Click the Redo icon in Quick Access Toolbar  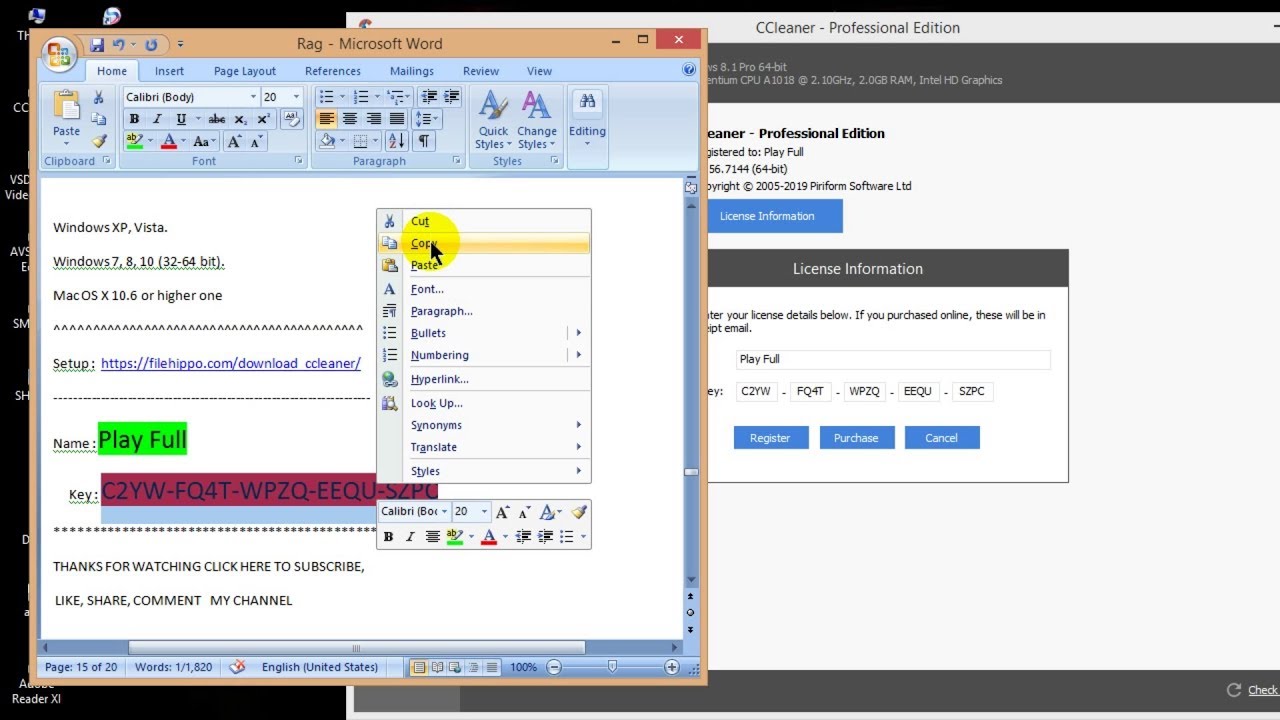pos(151,45)
